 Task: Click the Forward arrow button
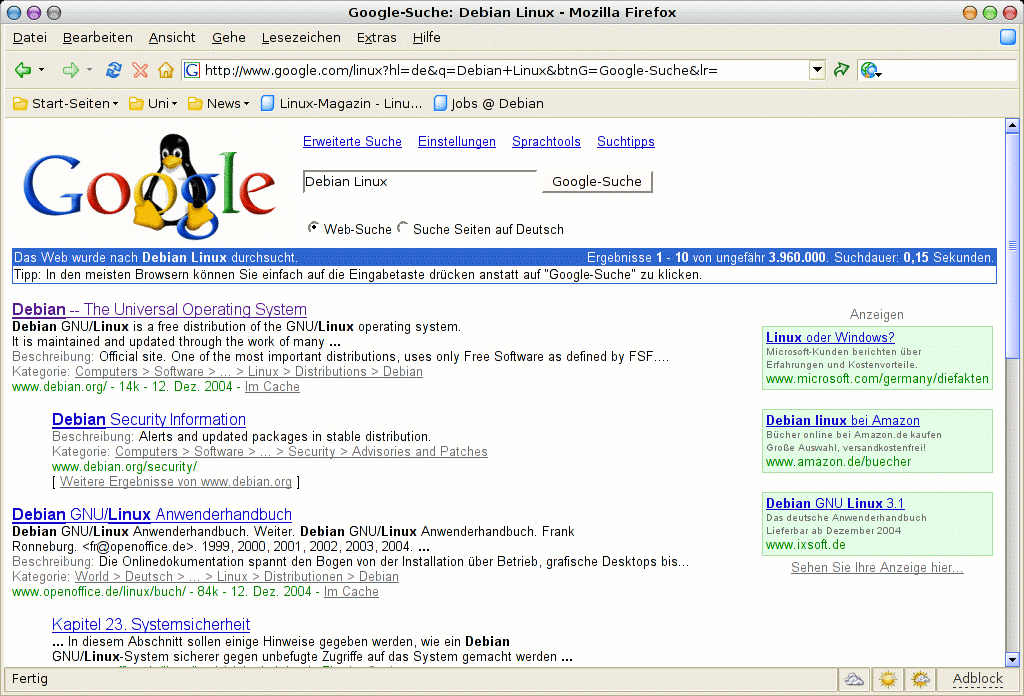(70, 70)
